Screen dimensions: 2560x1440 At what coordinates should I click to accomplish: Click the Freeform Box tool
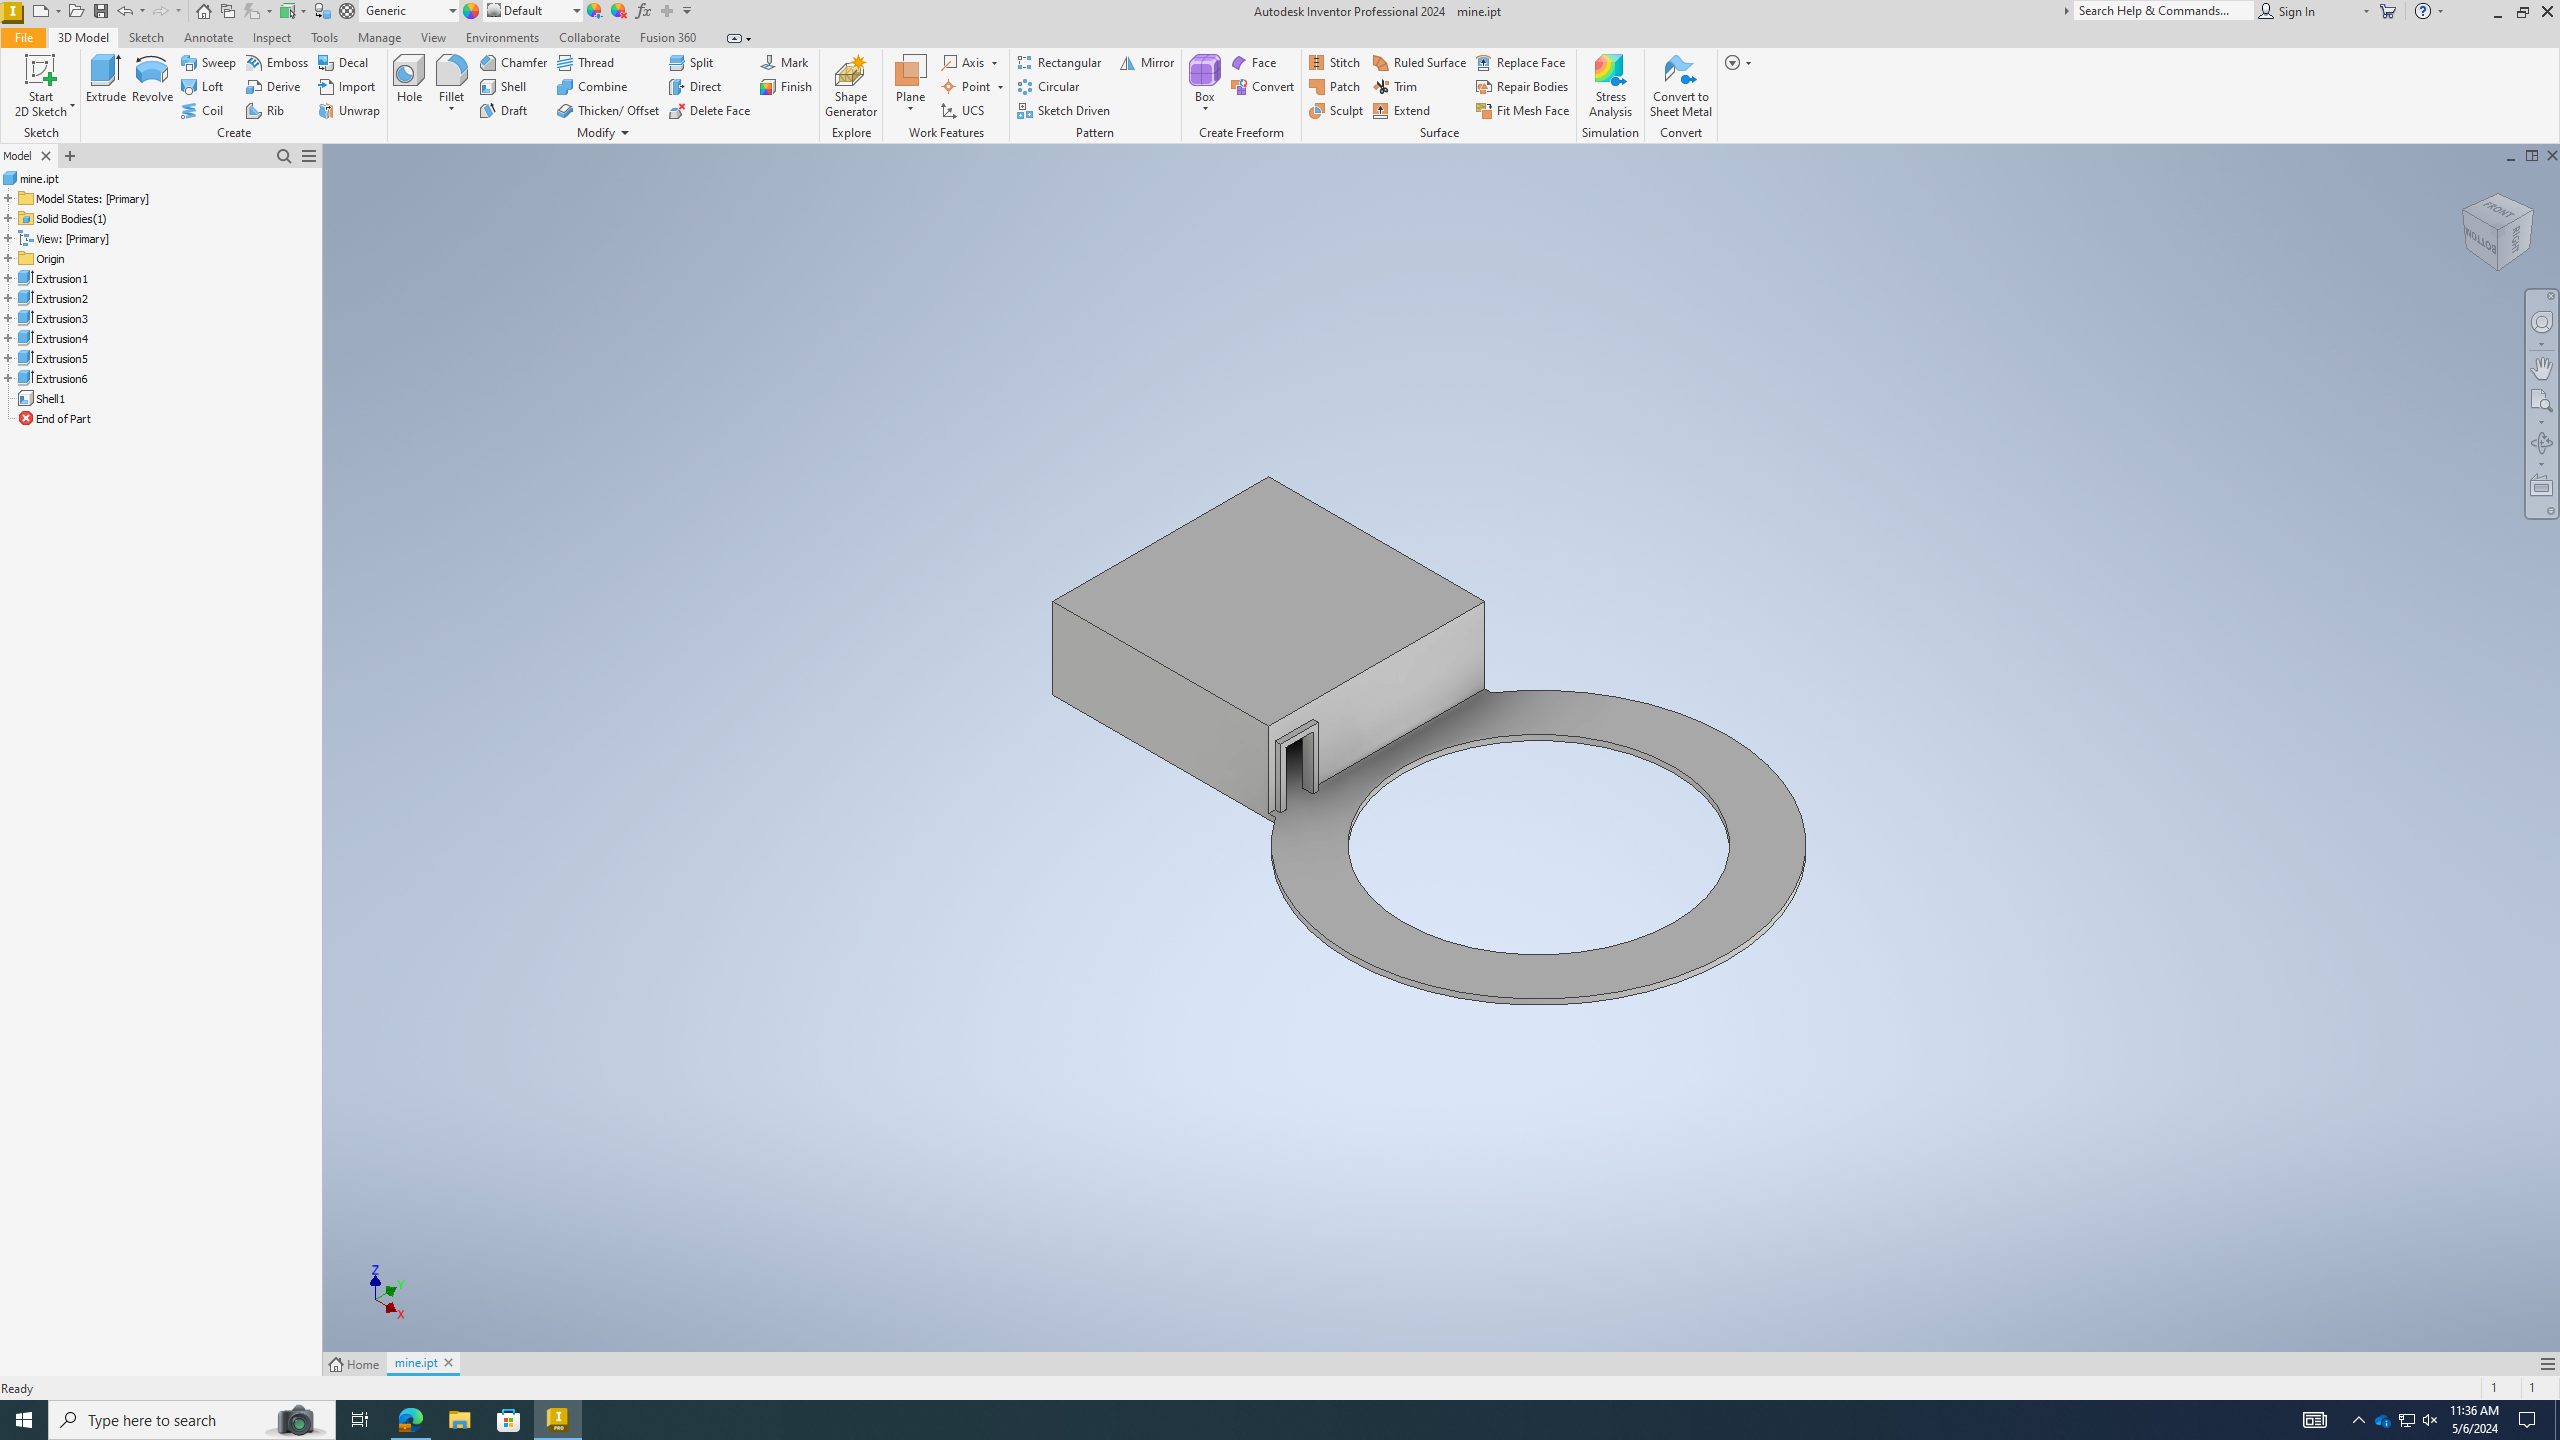(x=1204, y=80)
